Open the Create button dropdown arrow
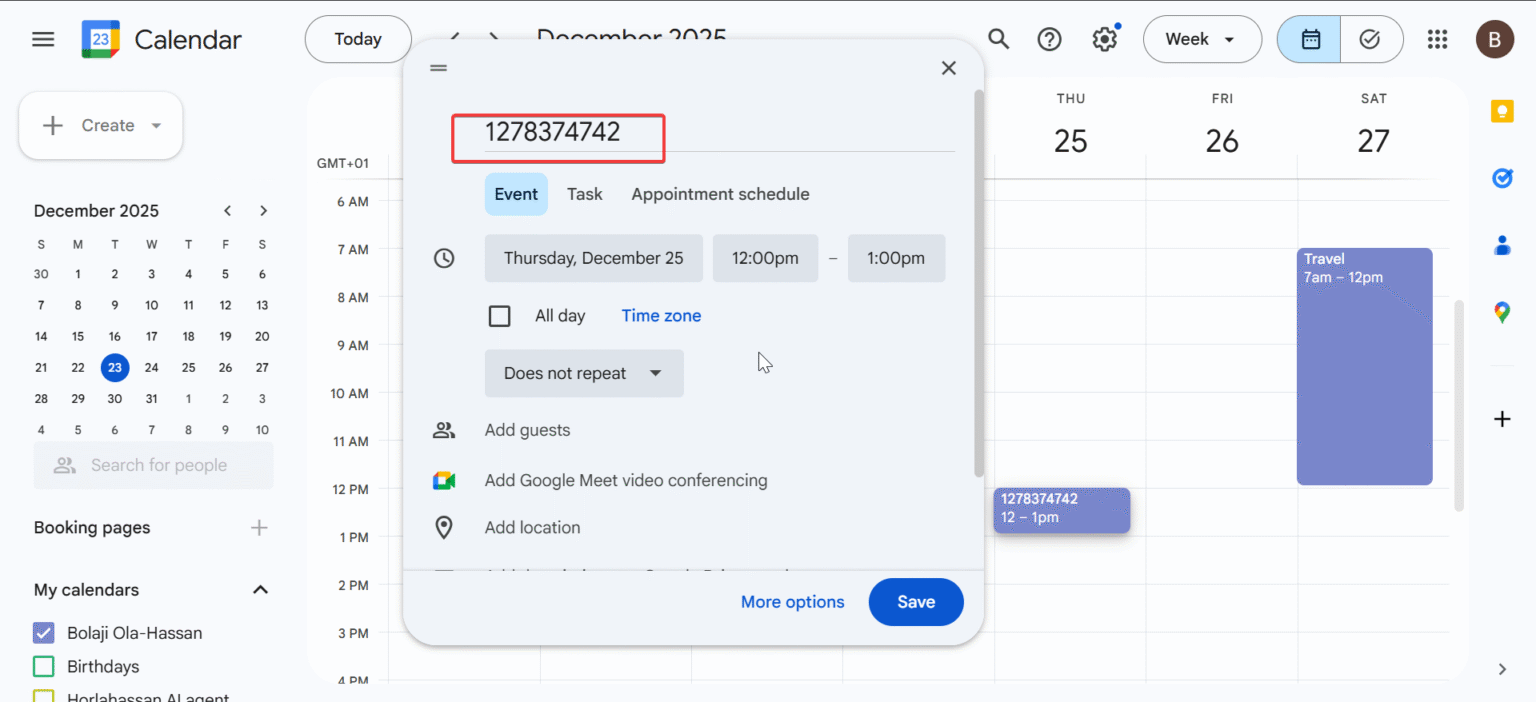 [x=156, y=126]
